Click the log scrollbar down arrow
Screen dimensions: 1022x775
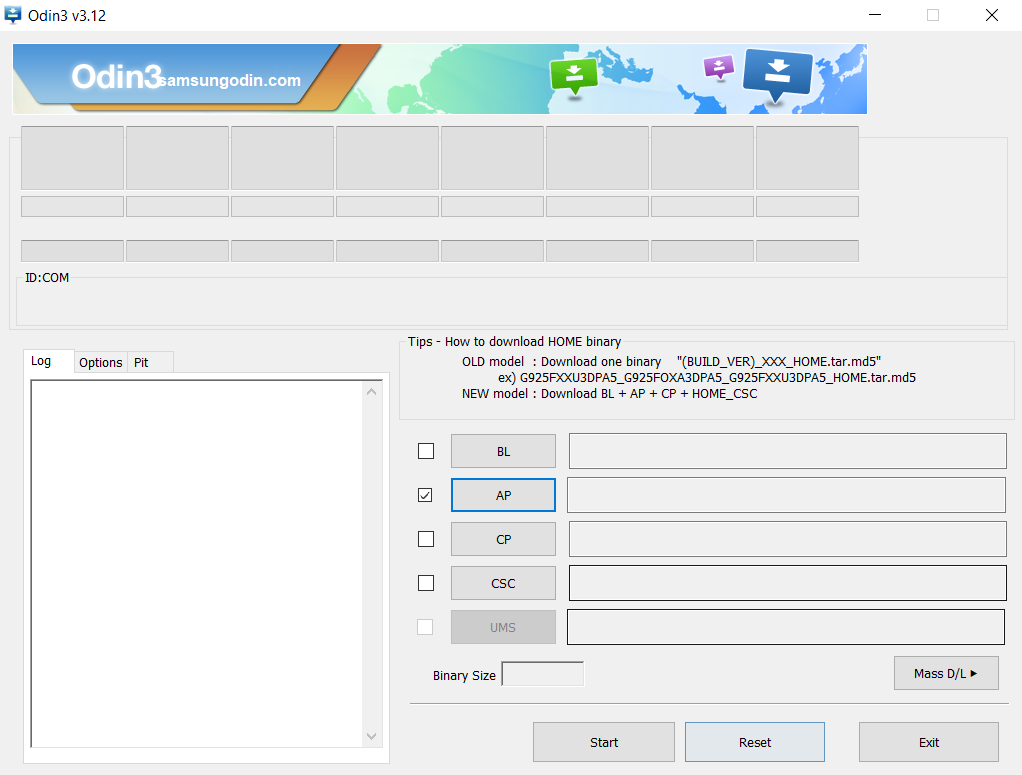(x=372, y=736)
